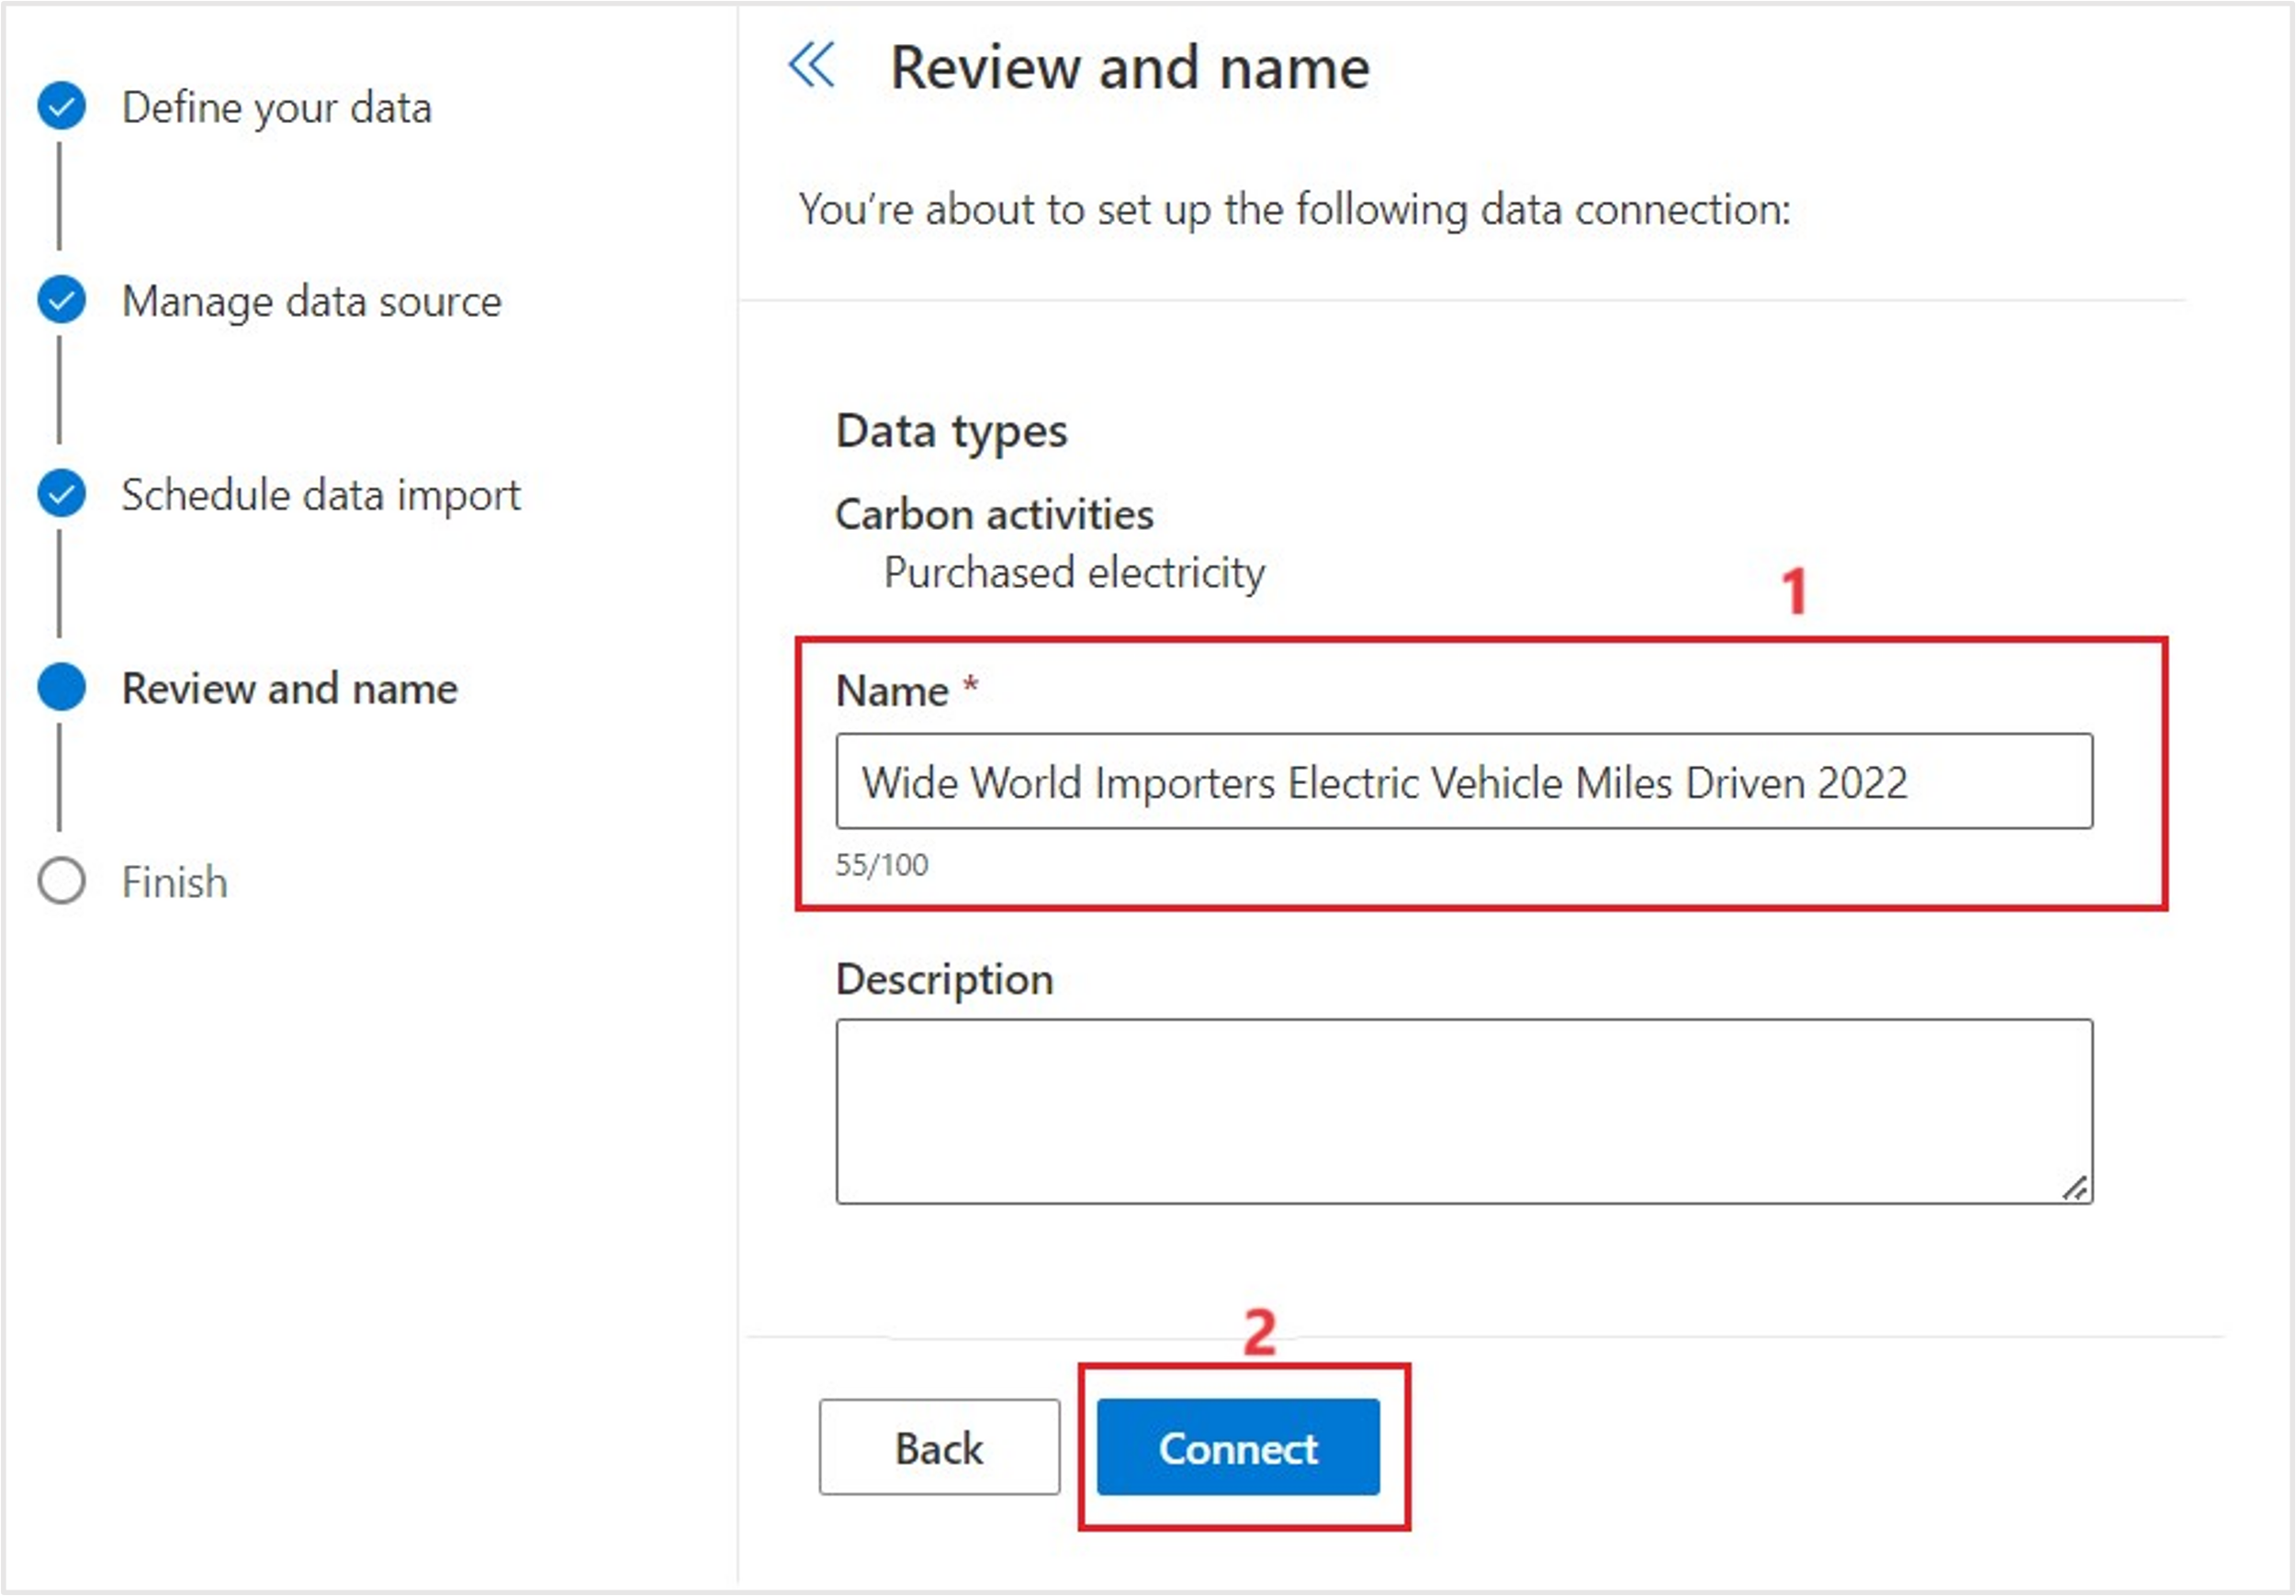The image size is (2296, 1596).
Task: Select the Schedule data import step
Action: tap(321, 495)
